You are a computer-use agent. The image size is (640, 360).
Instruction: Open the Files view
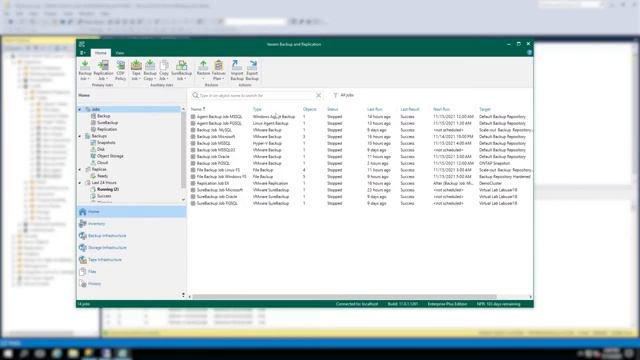pyautogui.click(x=131, y=271)
